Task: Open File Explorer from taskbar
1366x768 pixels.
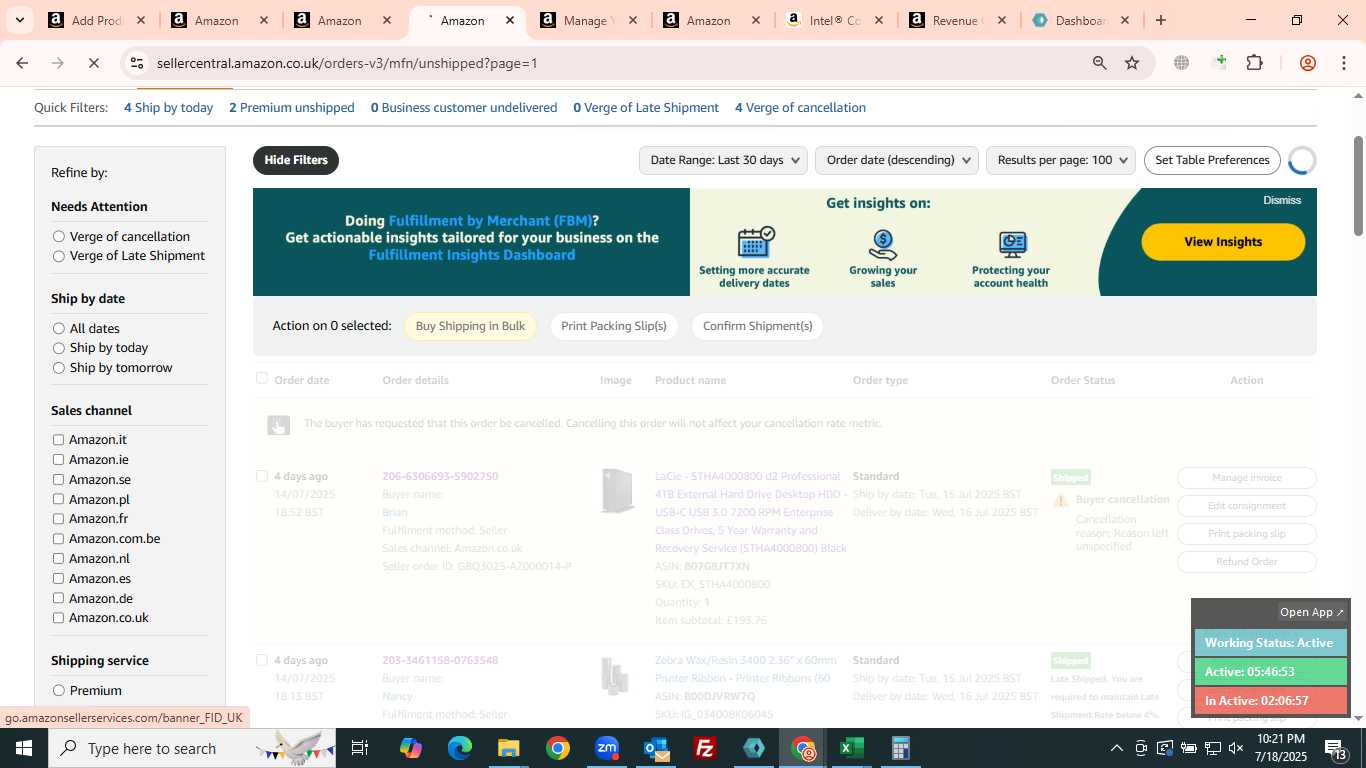Action: pos(508,748)
